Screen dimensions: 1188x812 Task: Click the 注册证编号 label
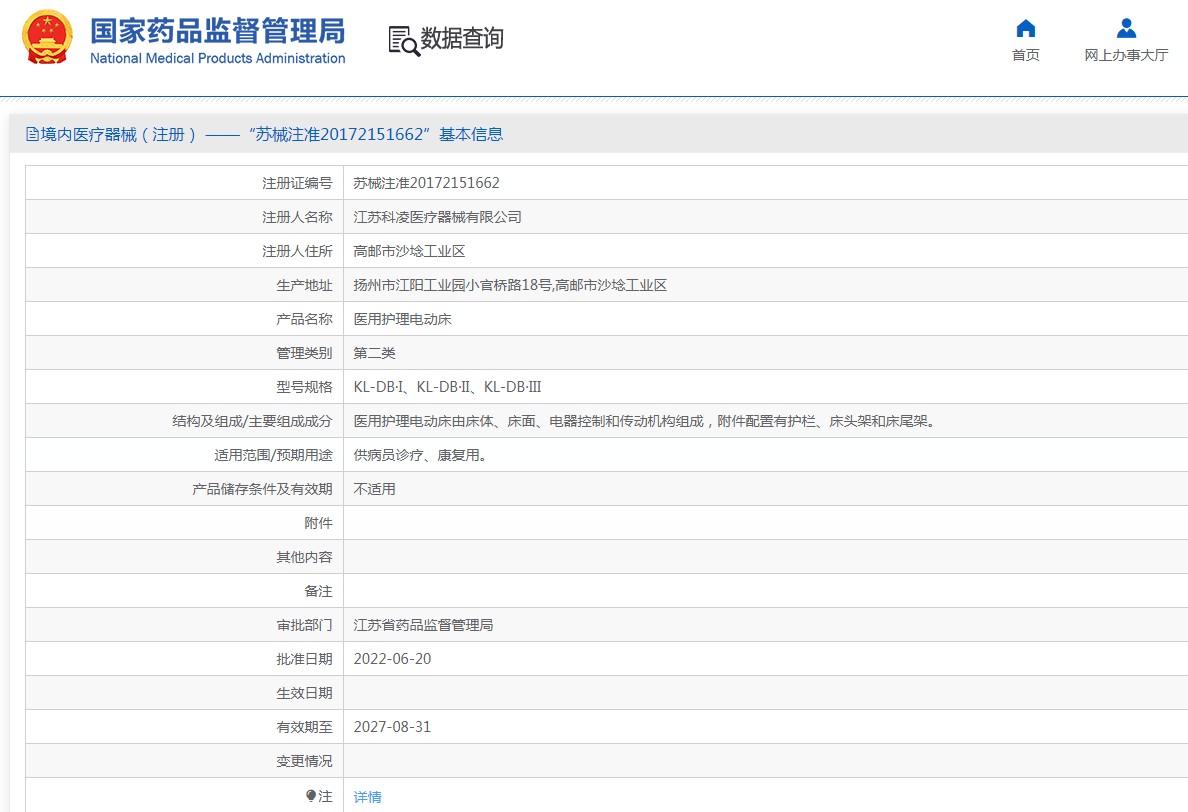(x=297, y=183)
